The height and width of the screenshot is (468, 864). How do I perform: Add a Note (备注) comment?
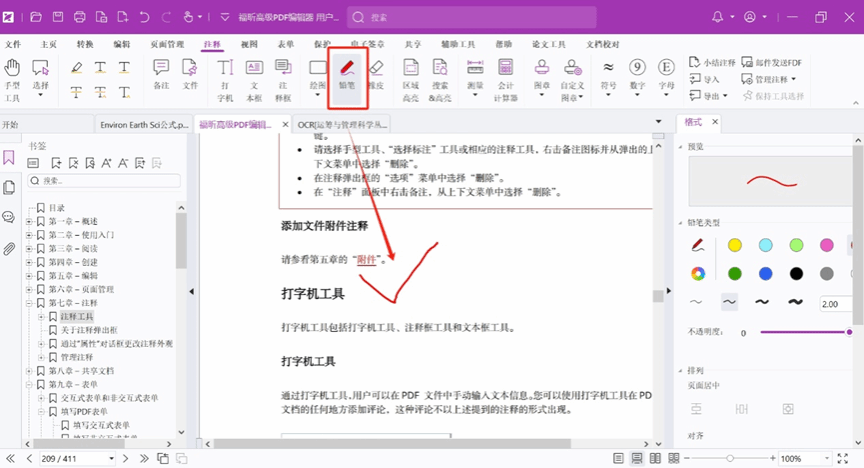161,75
